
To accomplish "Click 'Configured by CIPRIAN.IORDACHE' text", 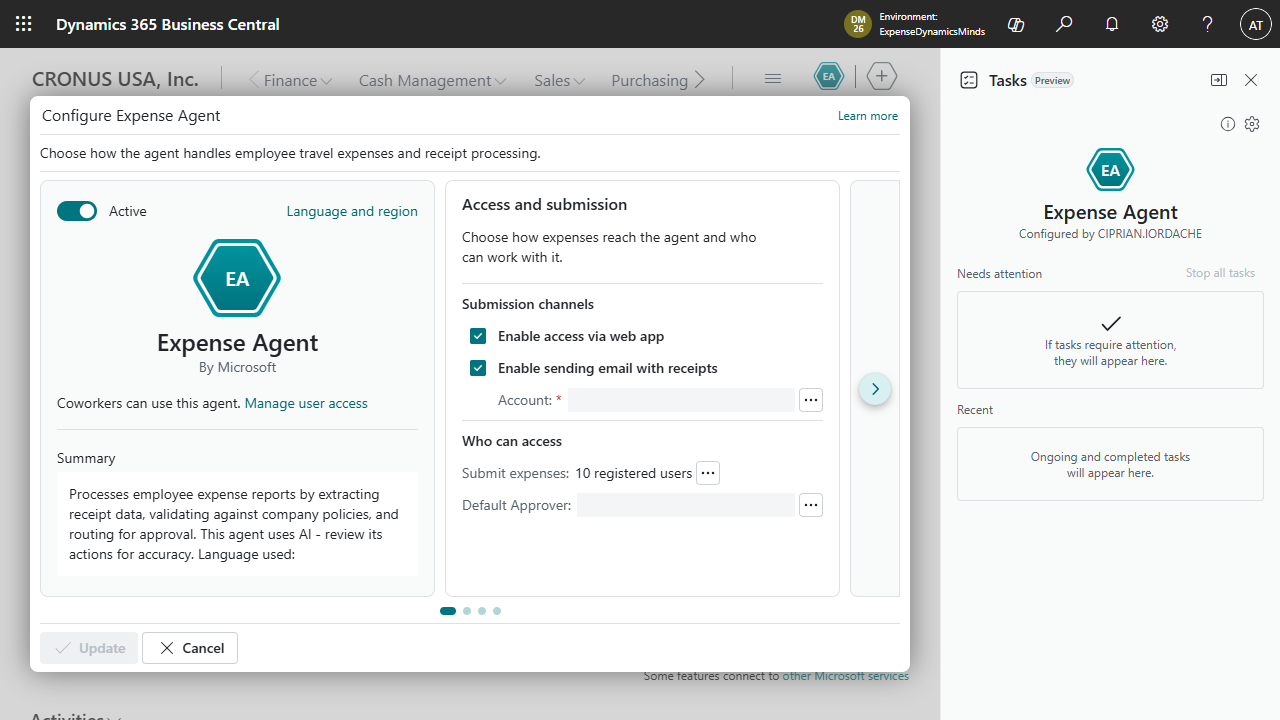I will tap(1110, 234).
